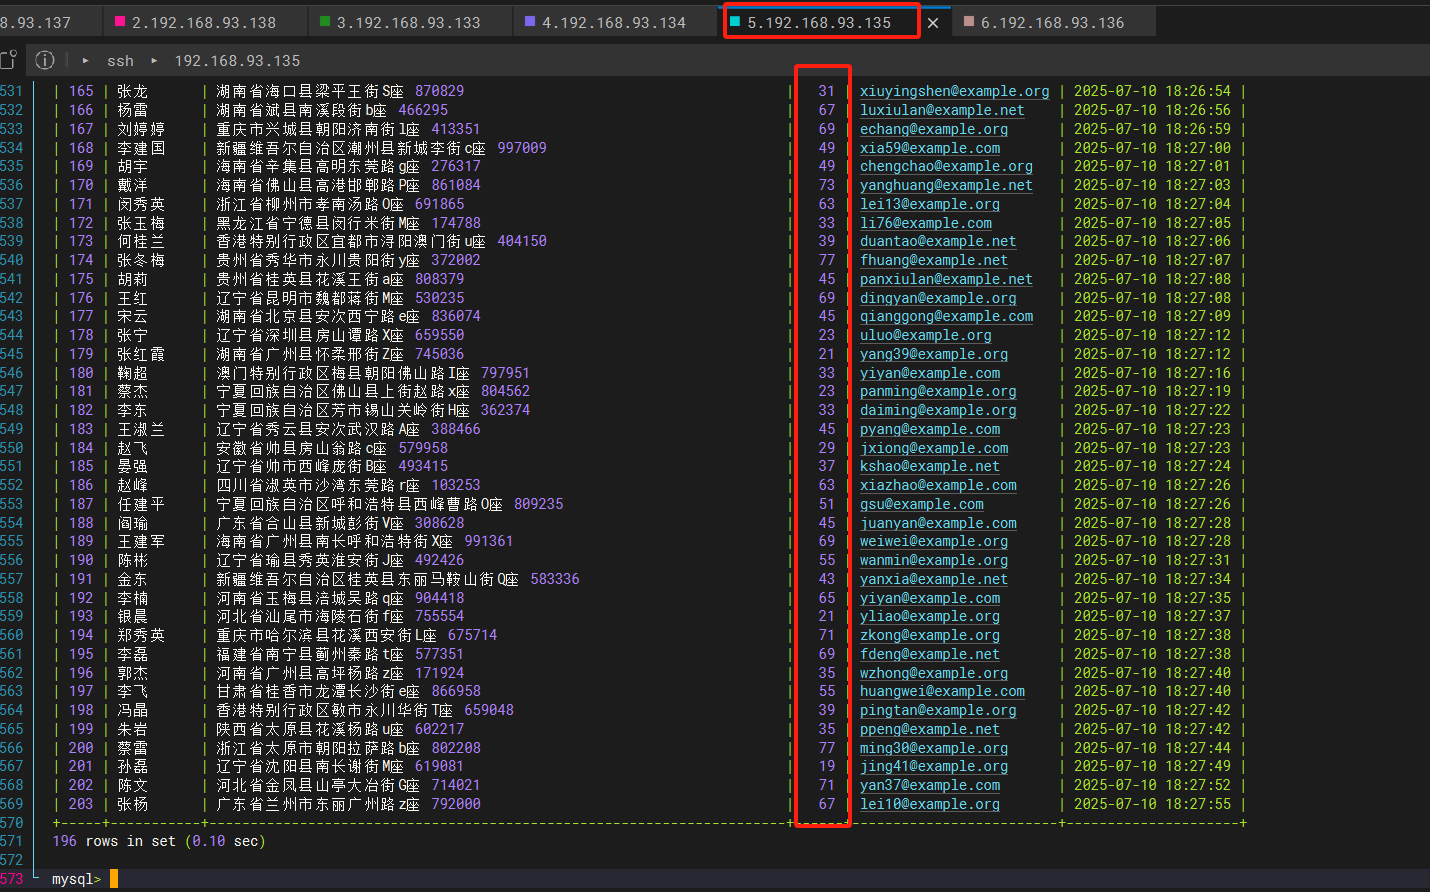Click inside the mysql> prompt cursor
Screen dimensions: 1430x892
[x=114, y=879]
